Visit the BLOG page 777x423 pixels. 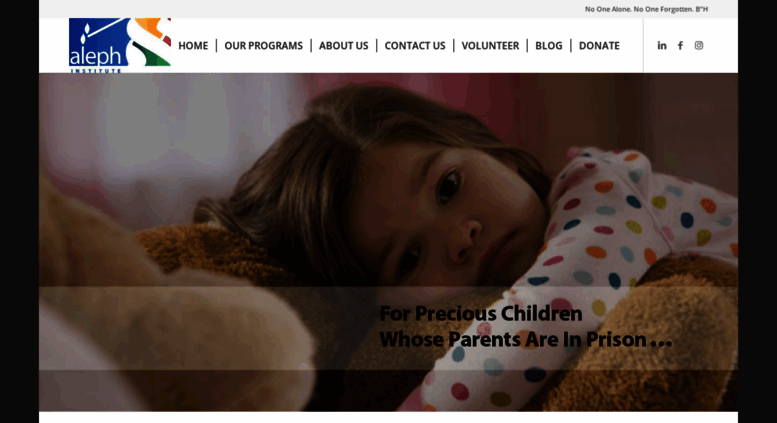pyautogui.click(x=549, y=46)
